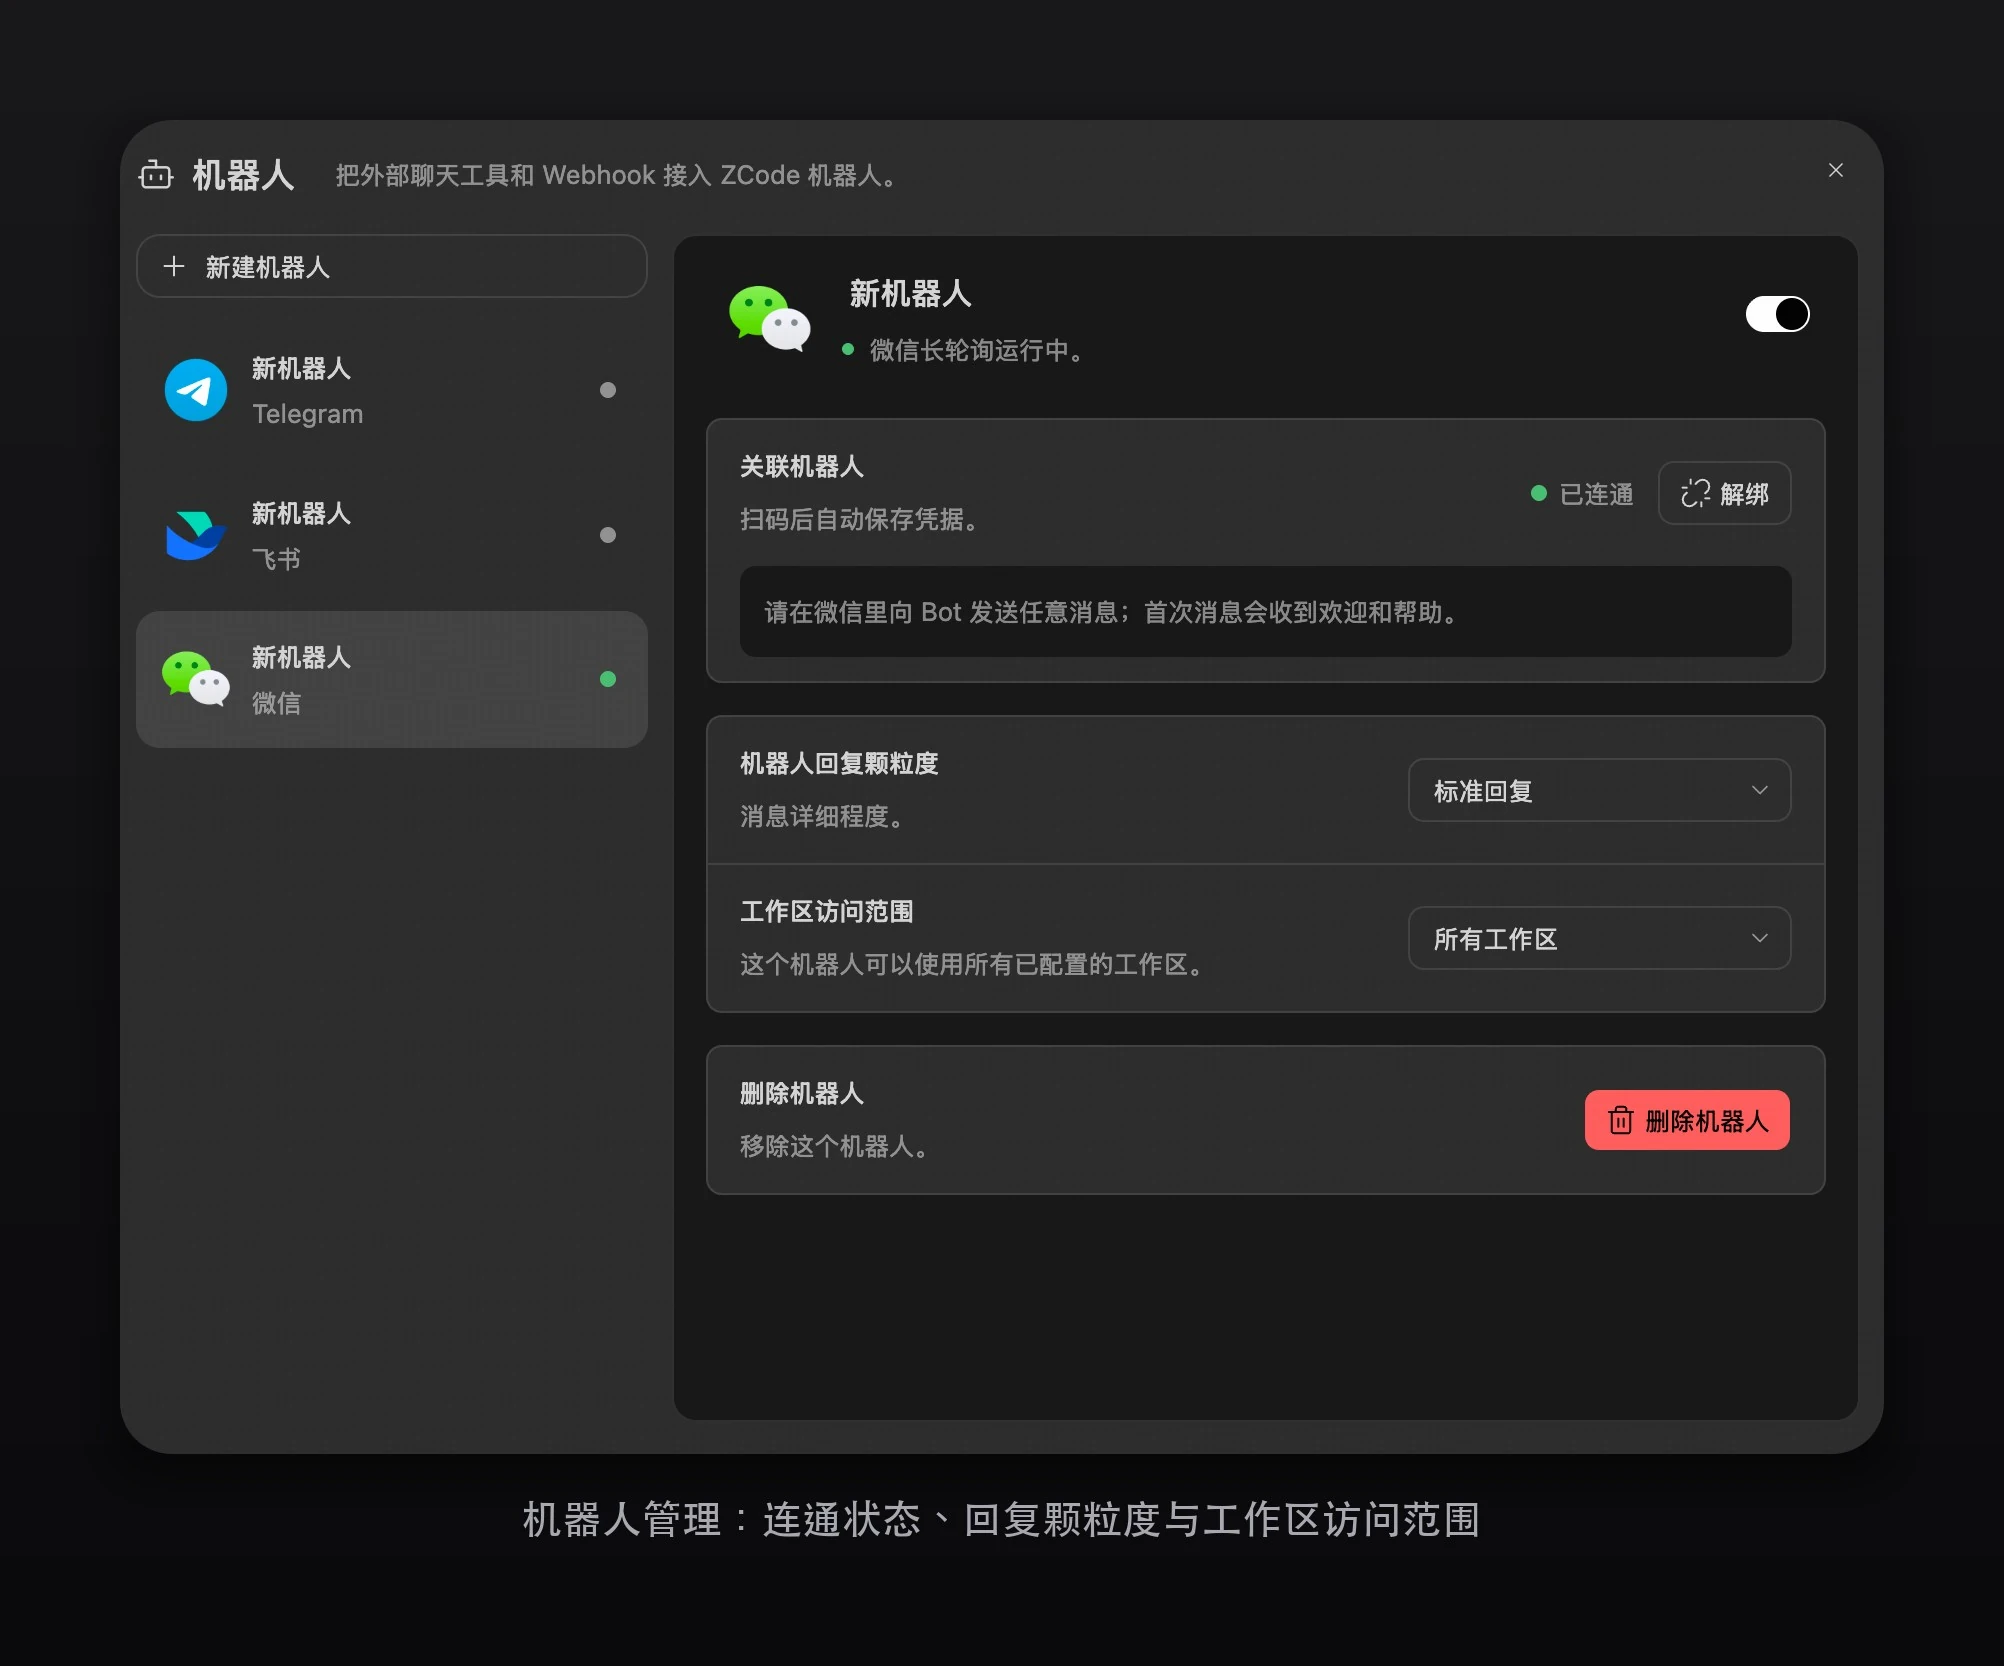Screen dimensions: 2004x1666
Task: Click green dot beside 微信长轮询运行中
Action: (x=848, y=349)
